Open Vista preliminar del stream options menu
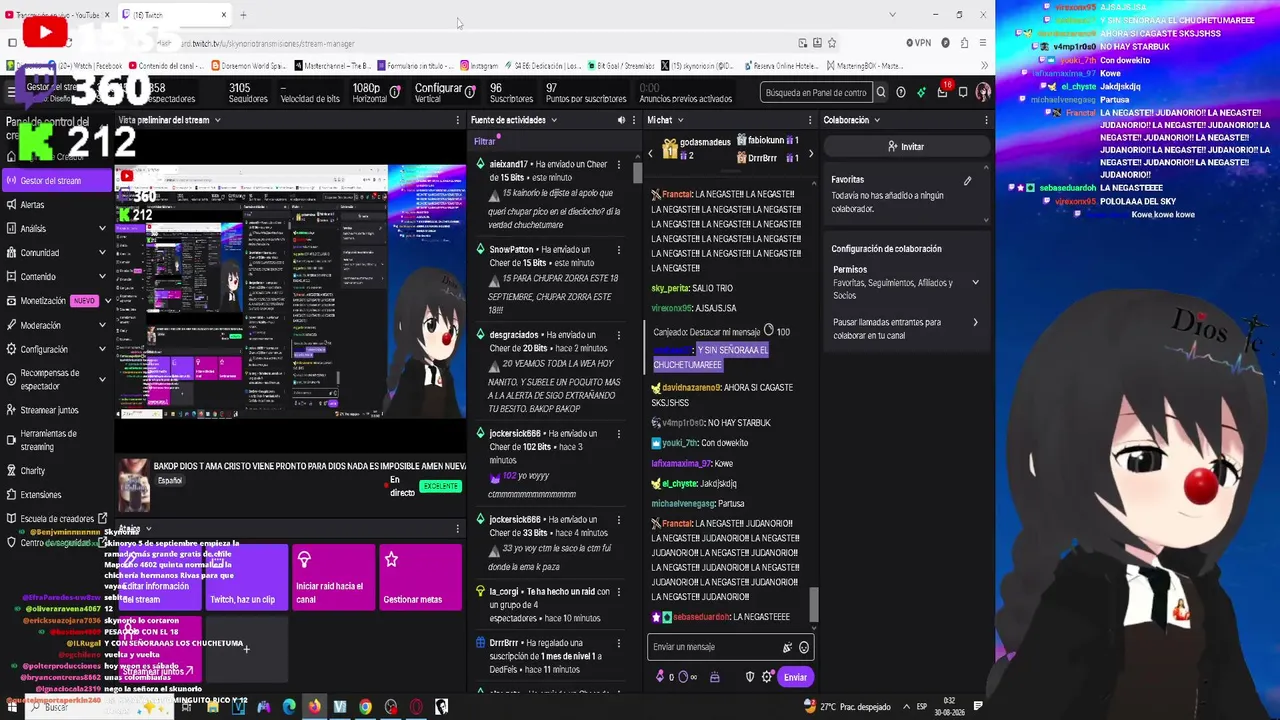The image size is (1280, 720). coord(457,120)
